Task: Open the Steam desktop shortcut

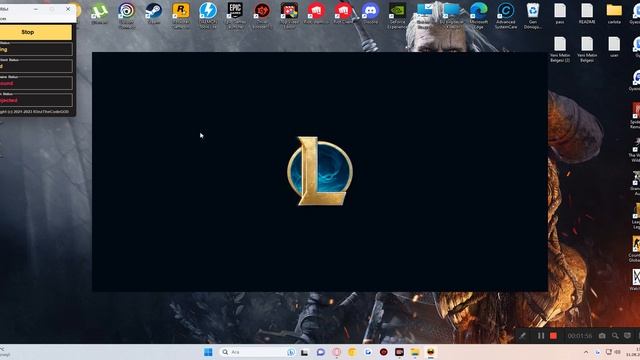Action: 153,13
